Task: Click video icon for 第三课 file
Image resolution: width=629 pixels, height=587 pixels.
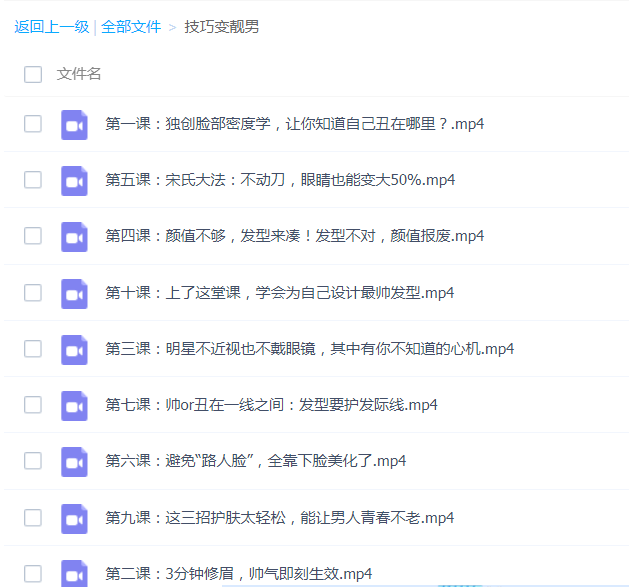Action: point(74,350)
